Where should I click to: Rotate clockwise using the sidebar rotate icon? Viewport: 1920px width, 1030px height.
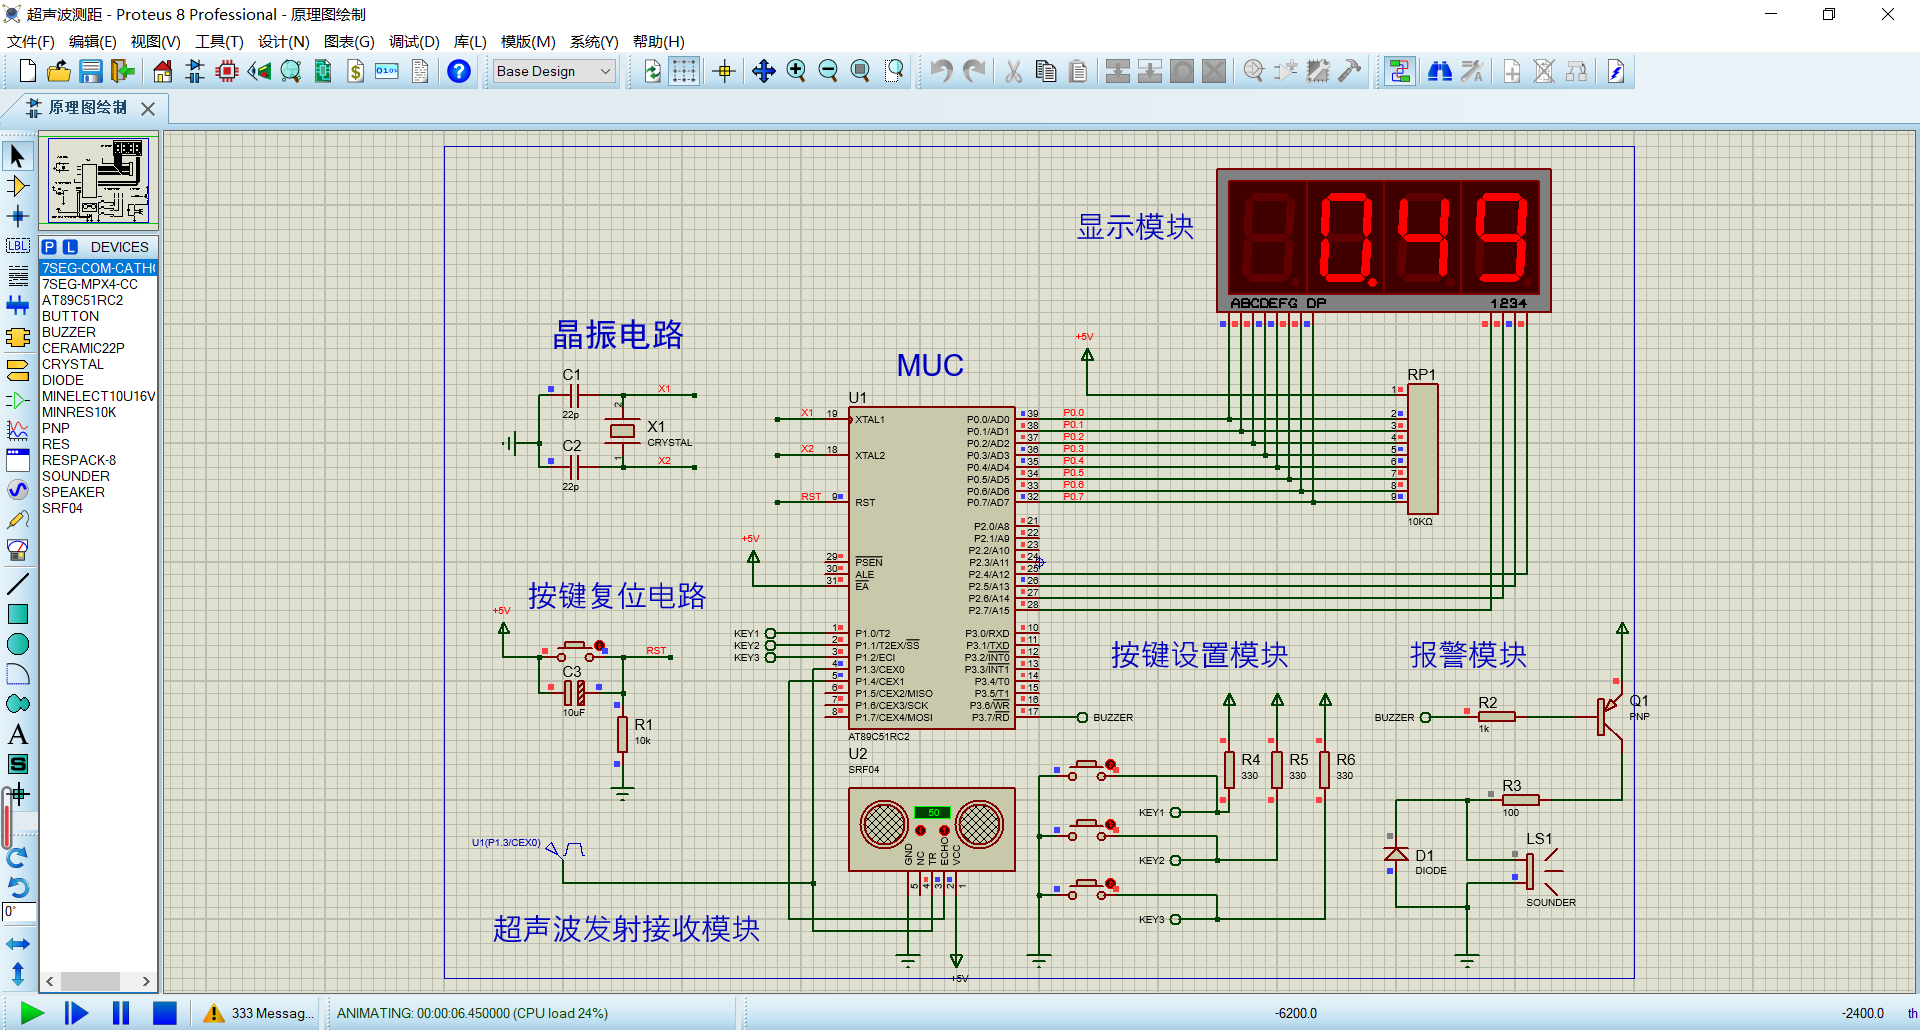click(17, 857)
